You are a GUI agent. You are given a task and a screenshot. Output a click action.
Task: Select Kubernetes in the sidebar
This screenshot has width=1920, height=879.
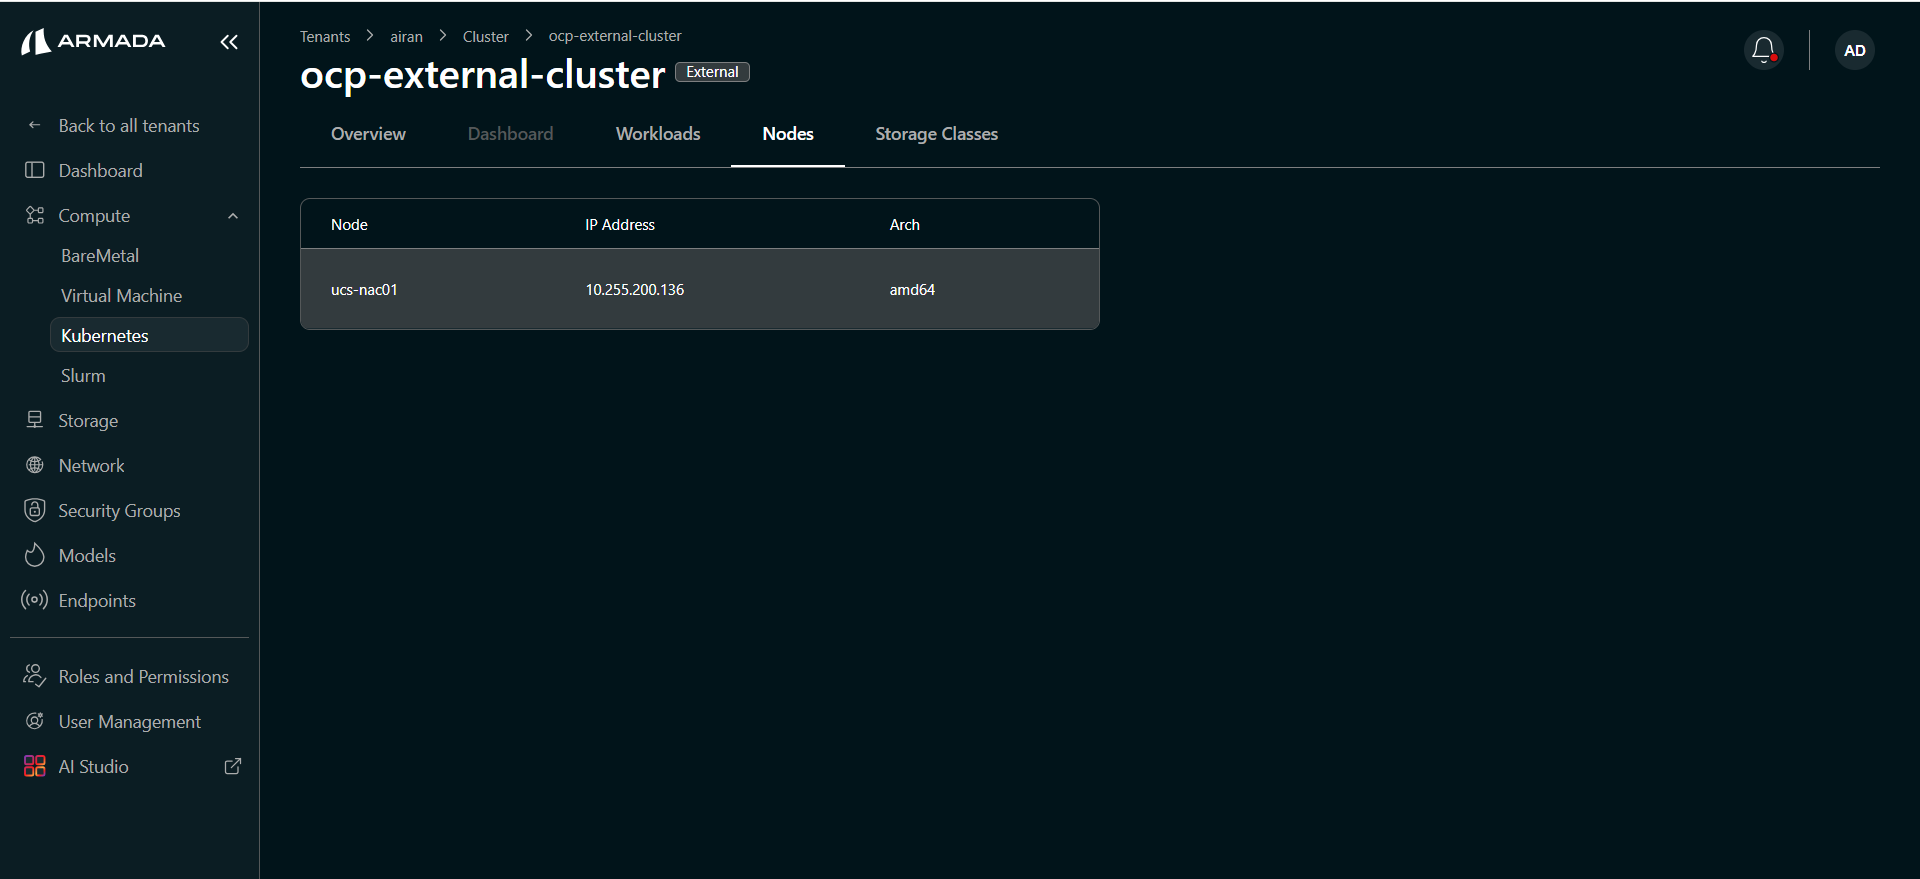pos(149,335)
